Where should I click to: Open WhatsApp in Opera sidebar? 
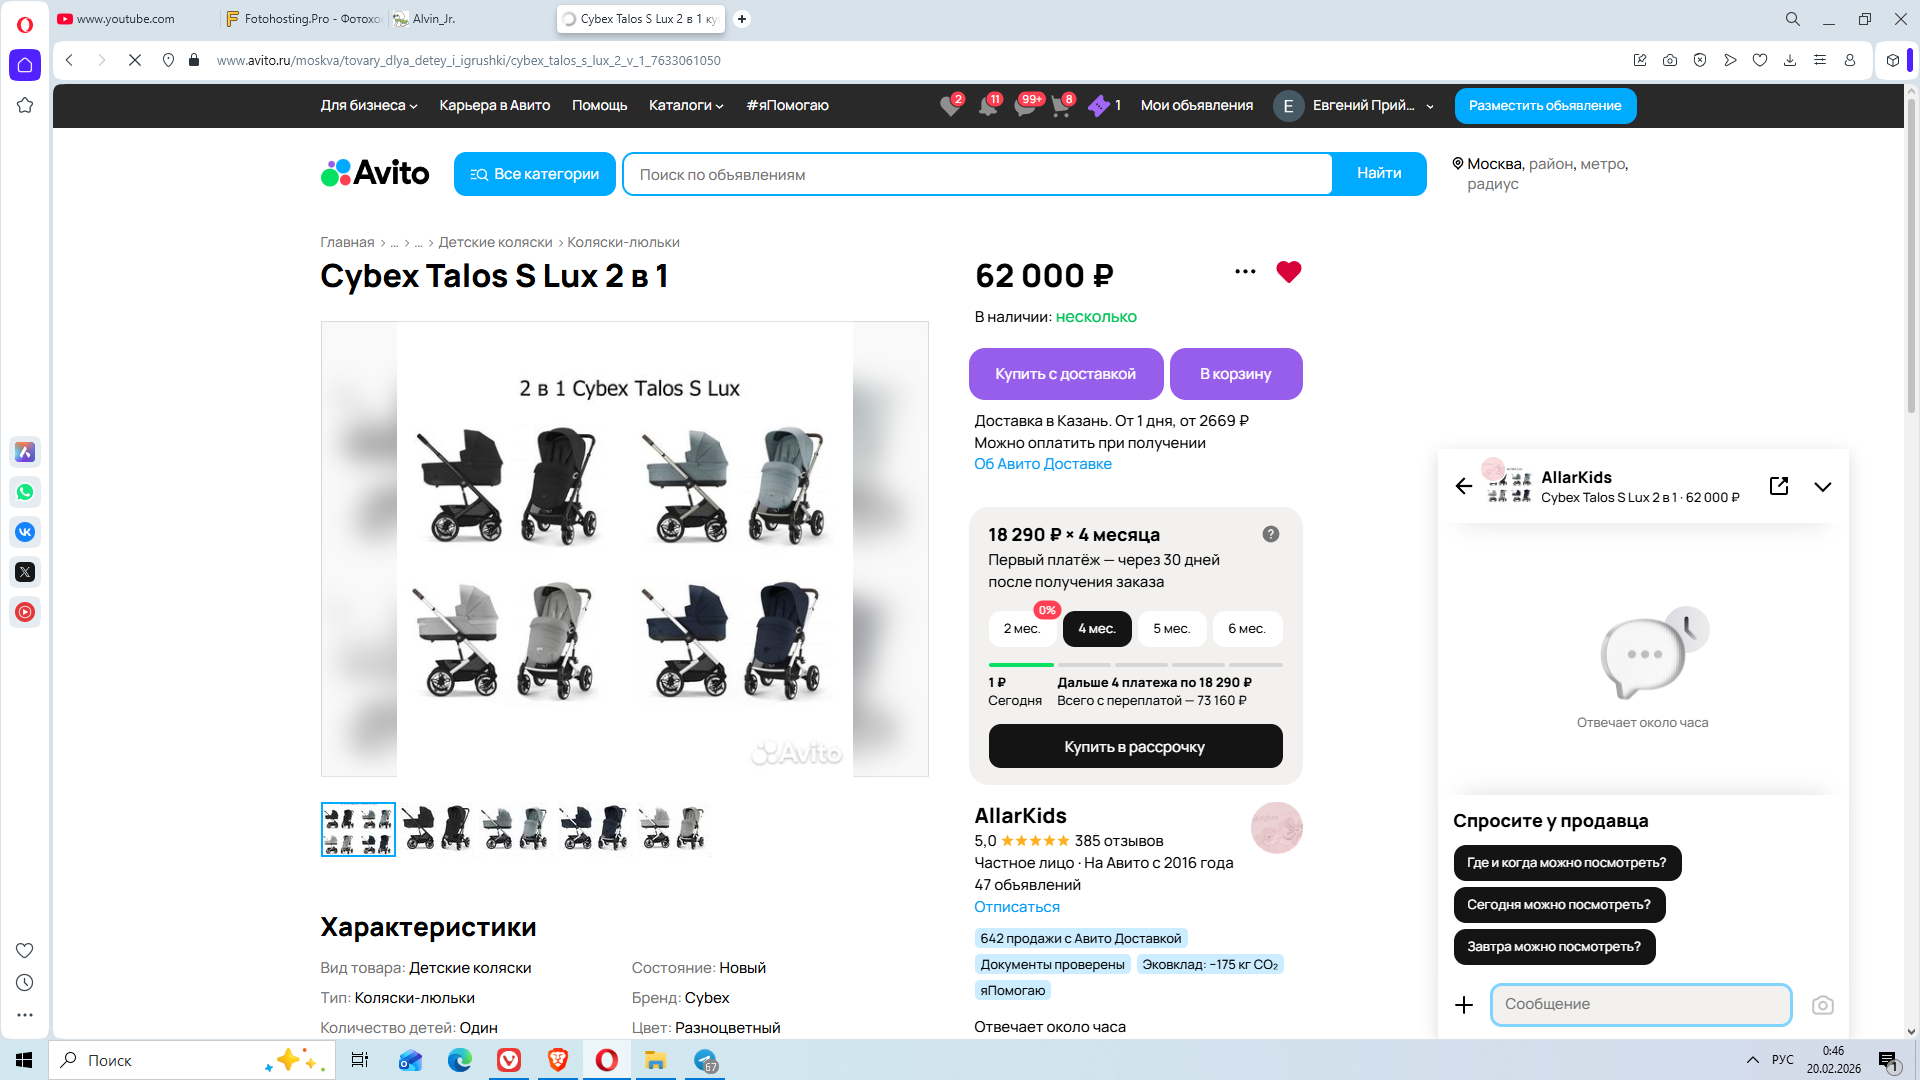(25, 492)
